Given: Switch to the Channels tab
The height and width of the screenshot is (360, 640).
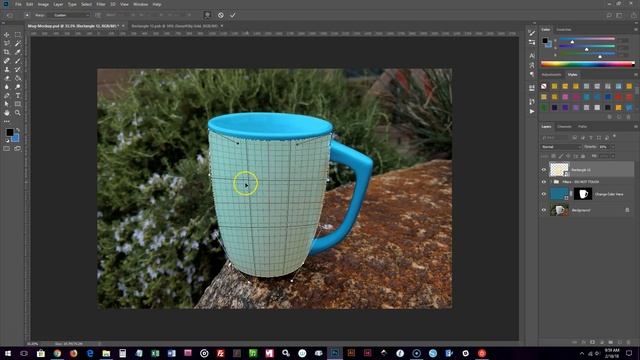Looking at the screenshot, I should [564, 127].
